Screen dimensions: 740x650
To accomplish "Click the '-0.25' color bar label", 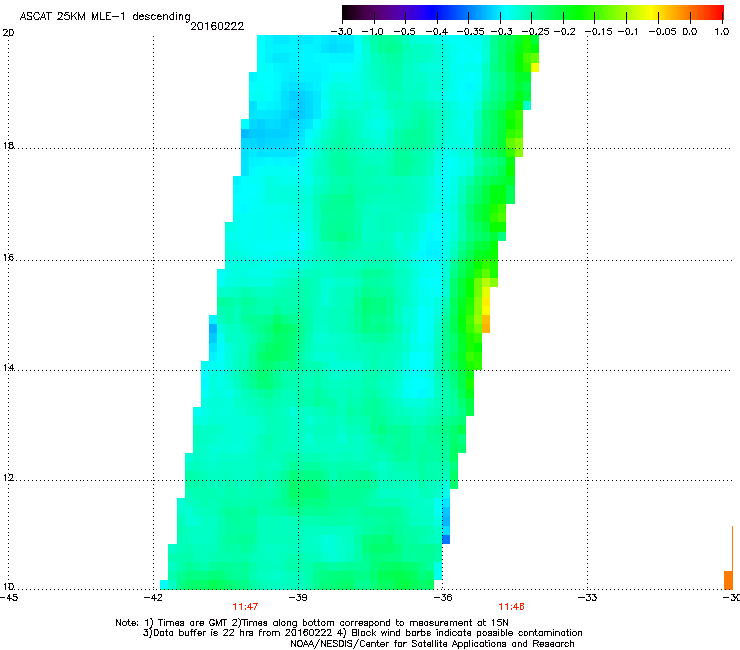I will click(535, 32).
